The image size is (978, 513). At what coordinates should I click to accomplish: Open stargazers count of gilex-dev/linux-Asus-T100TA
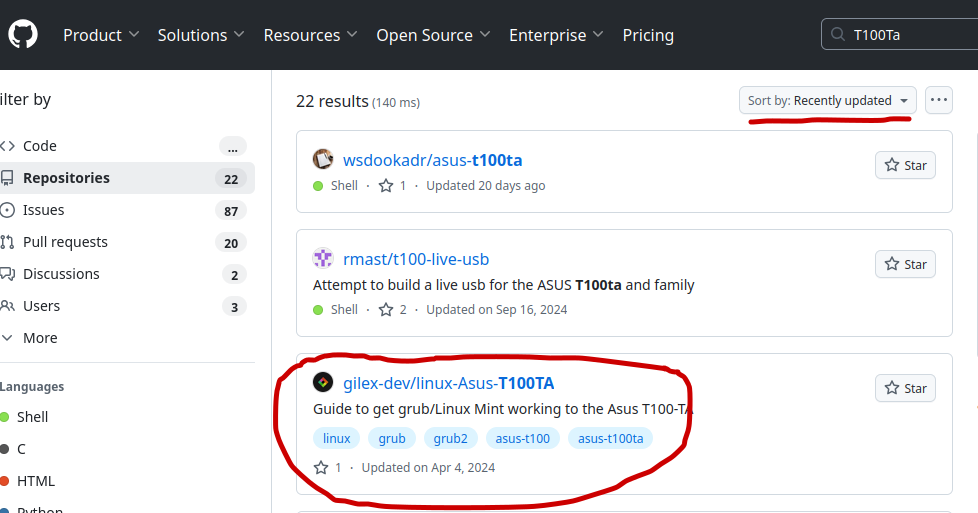coord(328,467)
